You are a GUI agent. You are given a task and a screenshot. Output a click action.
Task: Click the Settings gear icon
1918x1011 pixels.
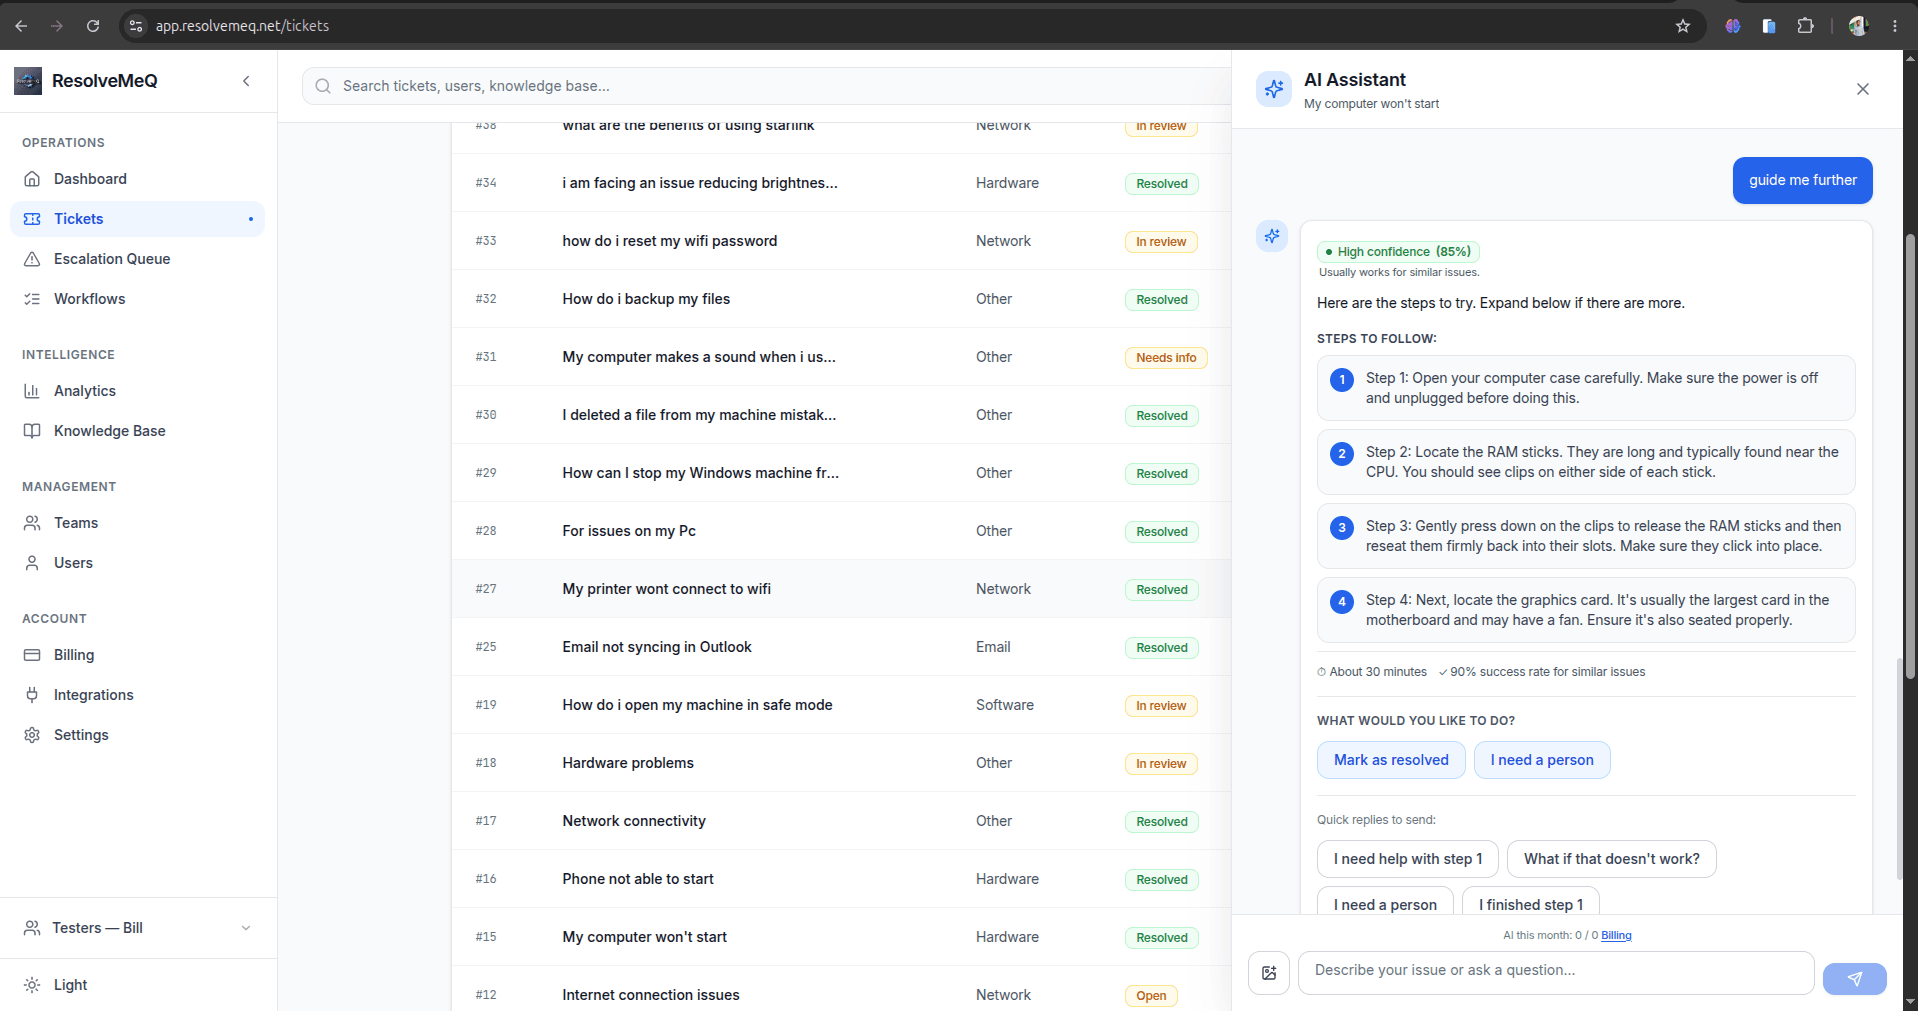coord(32,735)
